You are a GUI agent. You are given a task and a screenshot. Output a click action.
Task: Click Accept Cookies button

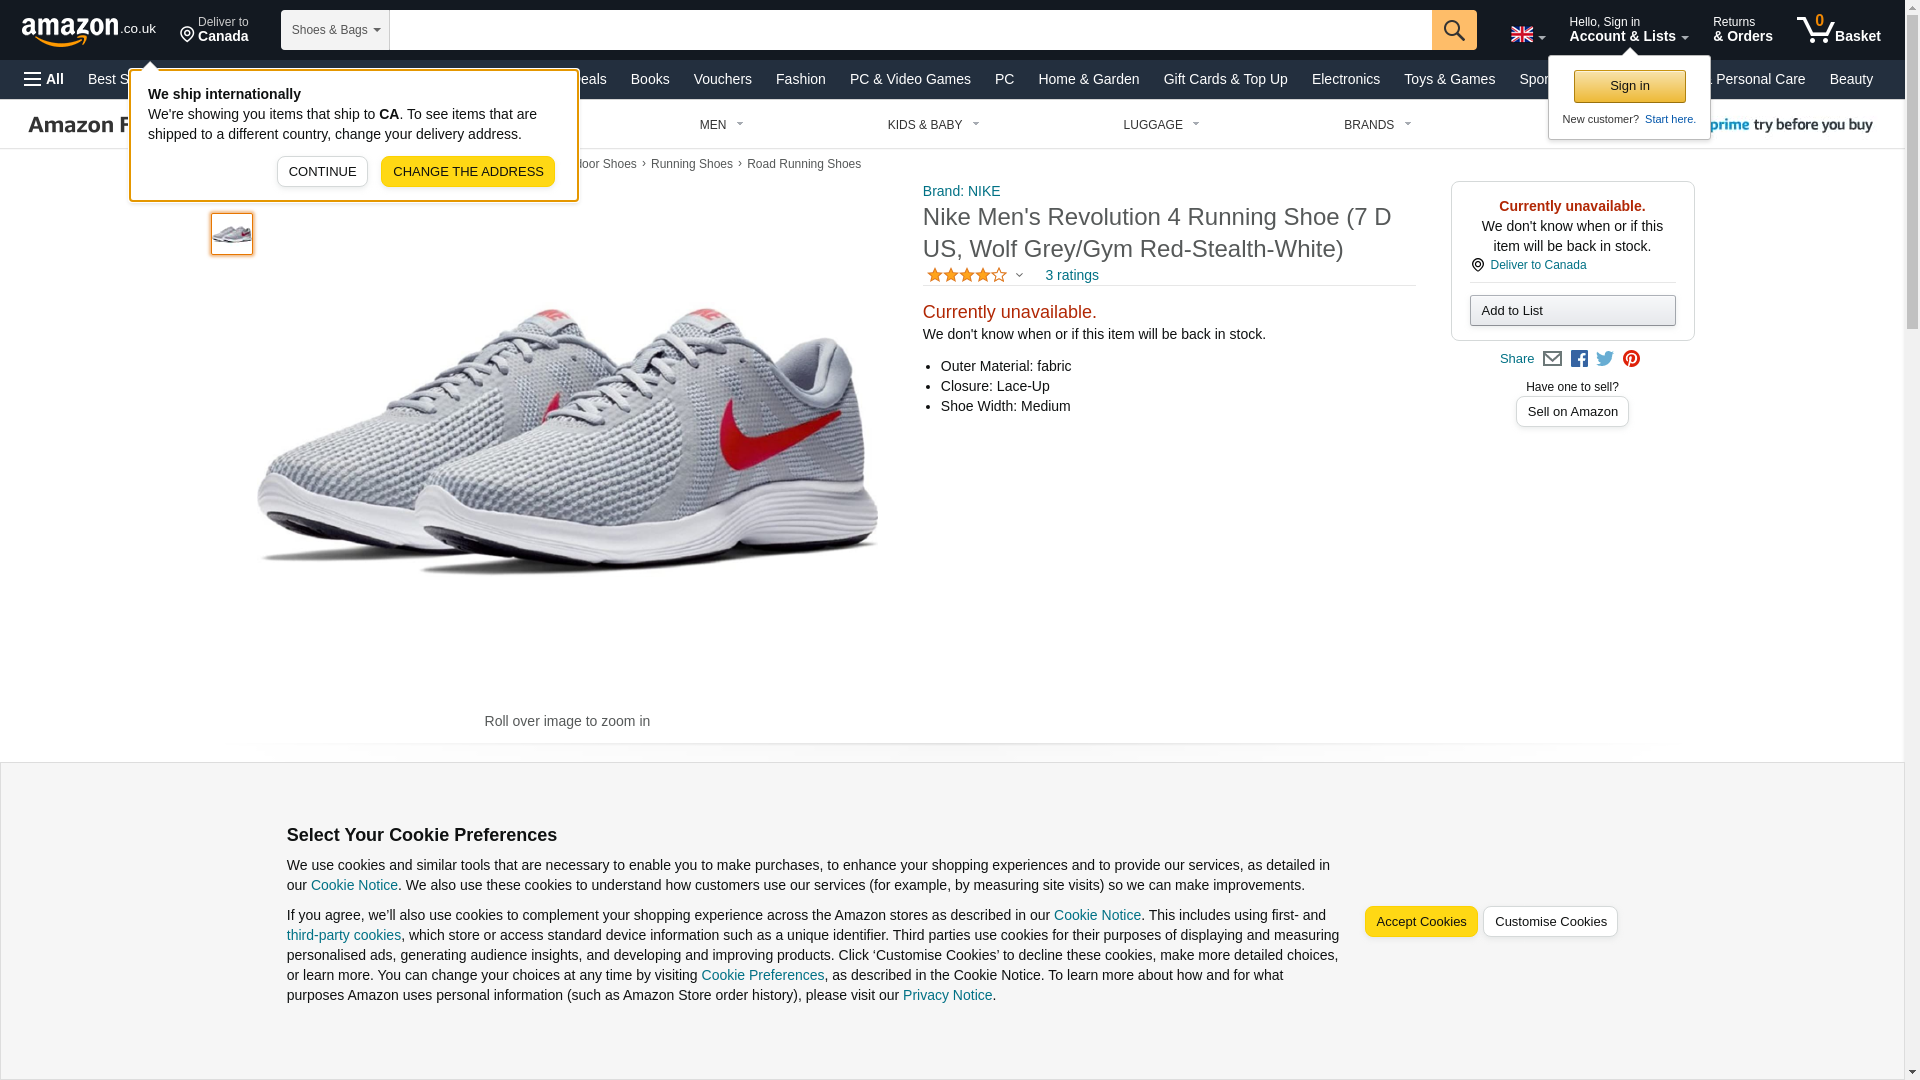(1420, 922)
